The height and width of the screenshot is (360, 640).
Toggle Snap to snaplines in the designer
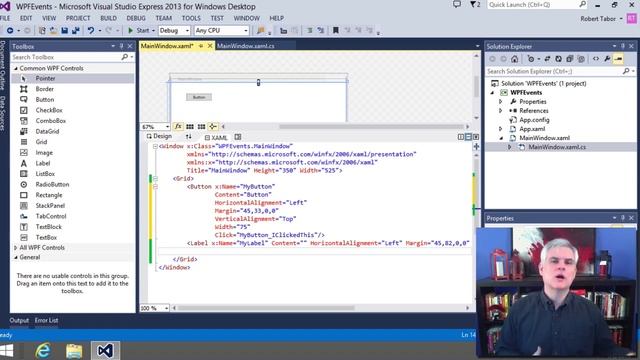pos(213,127)
